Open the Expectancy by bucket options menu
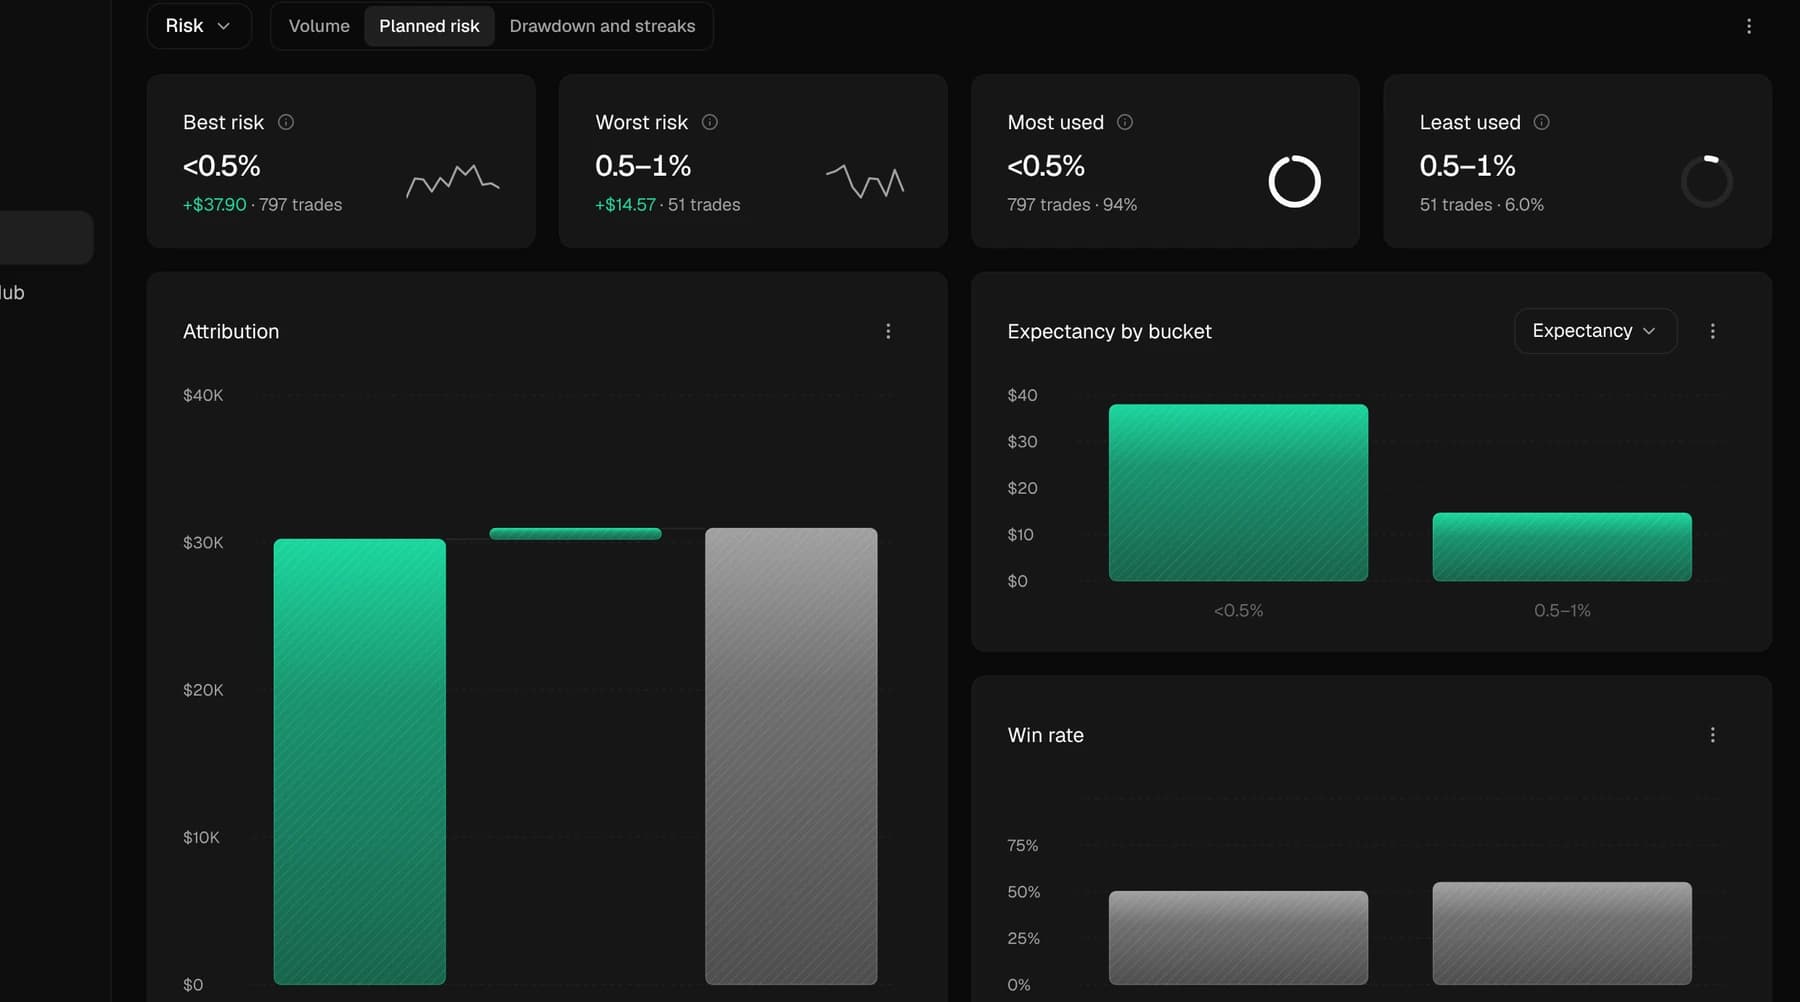 (1713, 331)
